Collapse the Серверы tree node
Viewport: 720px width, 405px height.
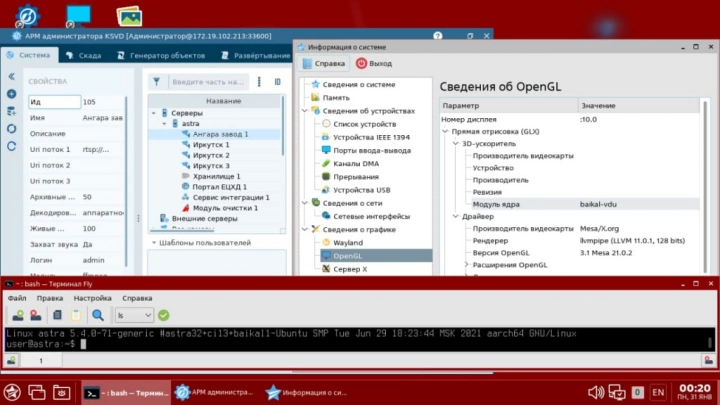click(153, 113)
